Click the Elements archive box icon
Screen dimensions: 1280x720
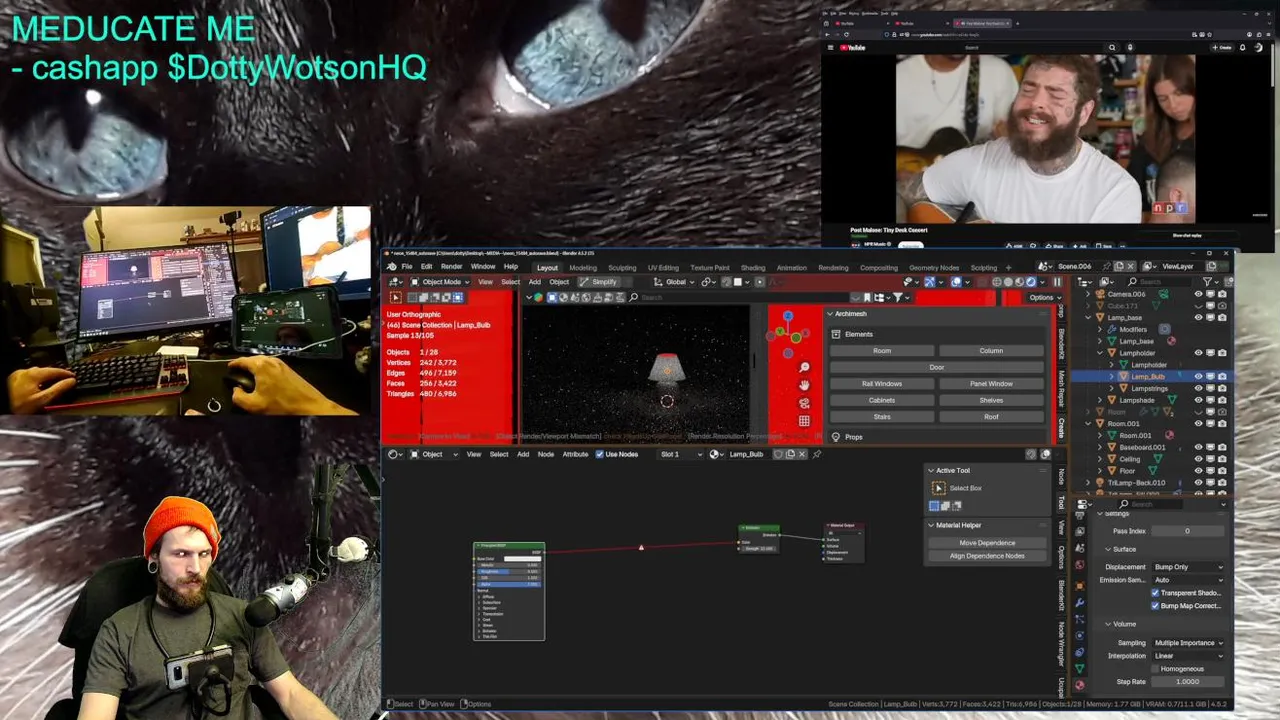(836, 334)
